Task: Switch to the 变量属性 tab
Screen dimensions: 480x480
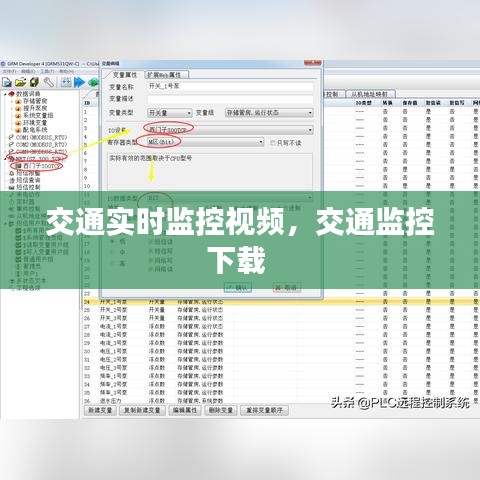Action: pos(124,75)
